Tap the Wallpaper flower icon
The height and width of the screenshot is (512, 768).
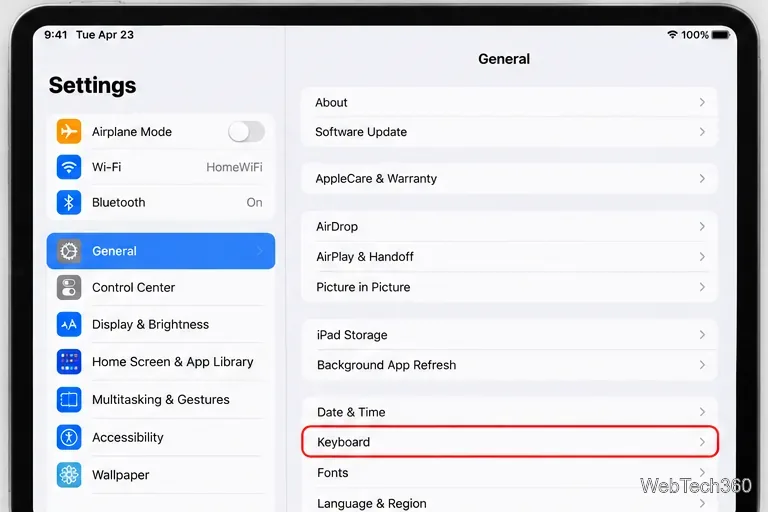(x=69, y=475)
